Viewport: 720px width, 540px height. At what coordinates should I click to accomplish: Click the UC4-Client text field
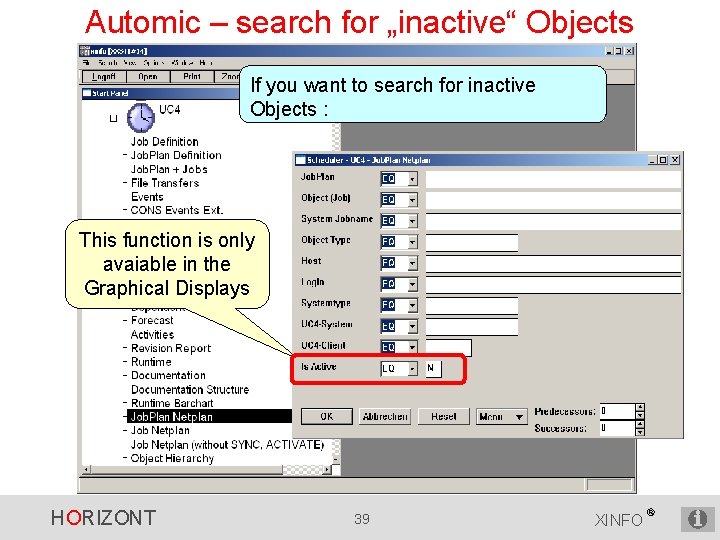coord(448,348)
